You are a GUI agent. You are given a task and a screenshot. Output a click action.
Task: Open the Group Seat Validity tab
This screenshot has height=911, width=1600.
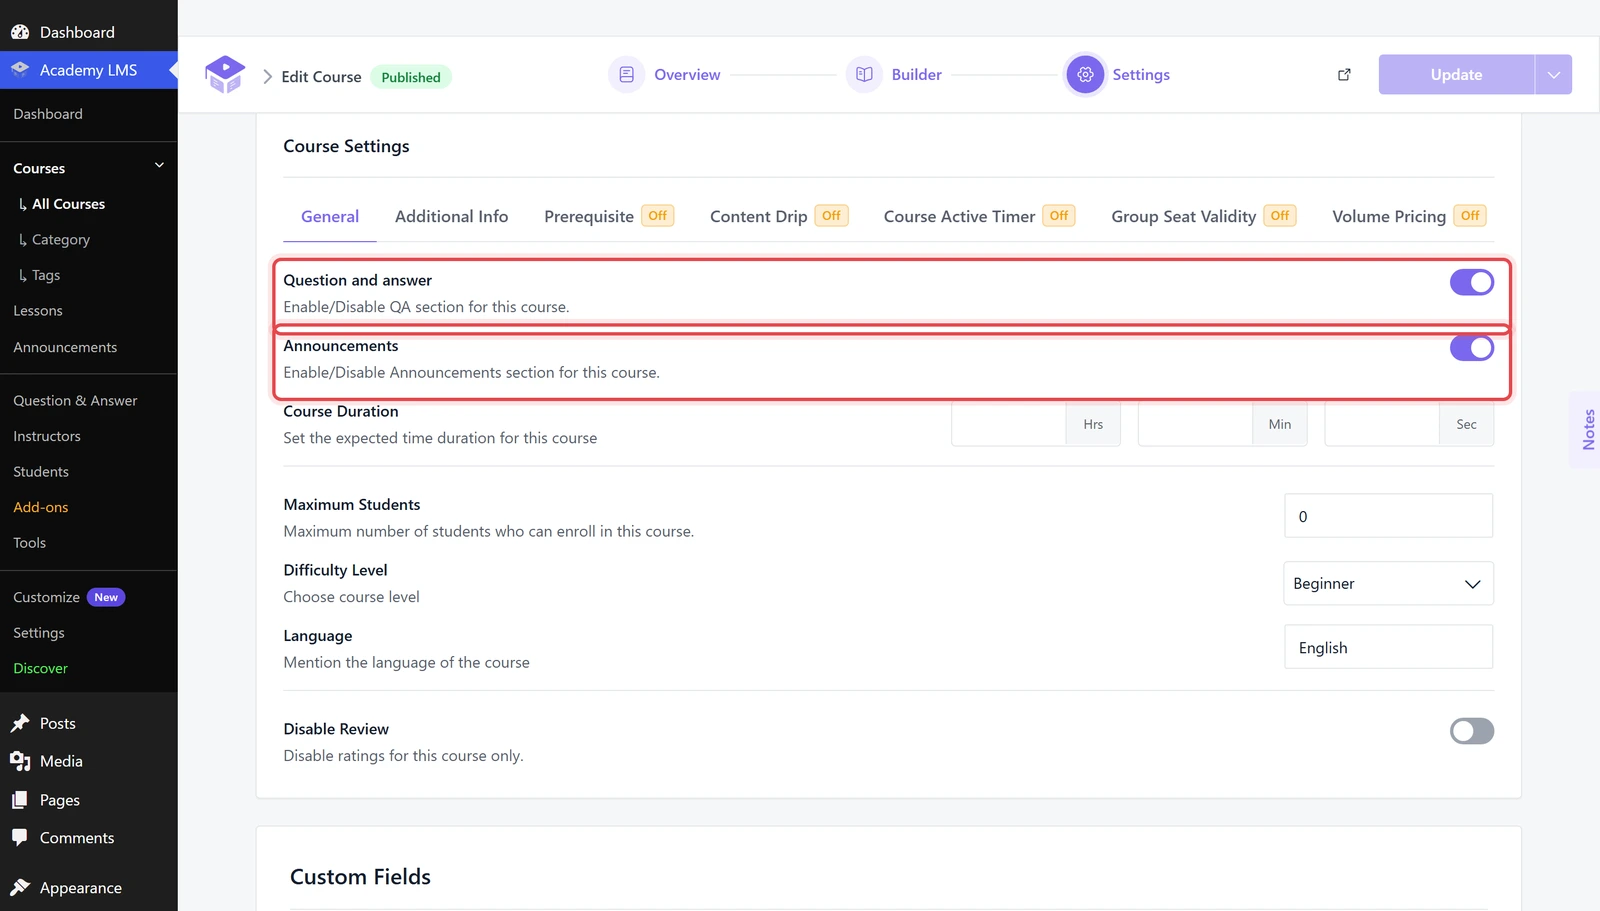tap(1204, 217)
